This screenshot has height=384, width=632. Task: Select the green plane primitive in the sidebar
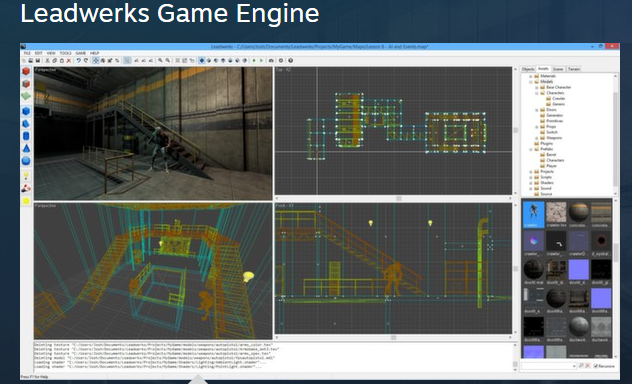(x=26, y=96)
